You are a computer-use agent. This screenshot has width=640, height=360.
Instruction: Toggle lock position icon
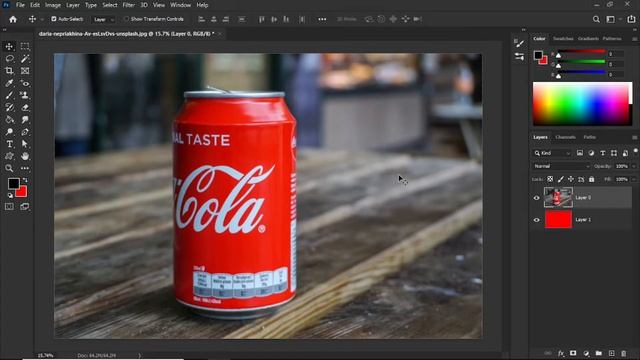click(571, 179)
